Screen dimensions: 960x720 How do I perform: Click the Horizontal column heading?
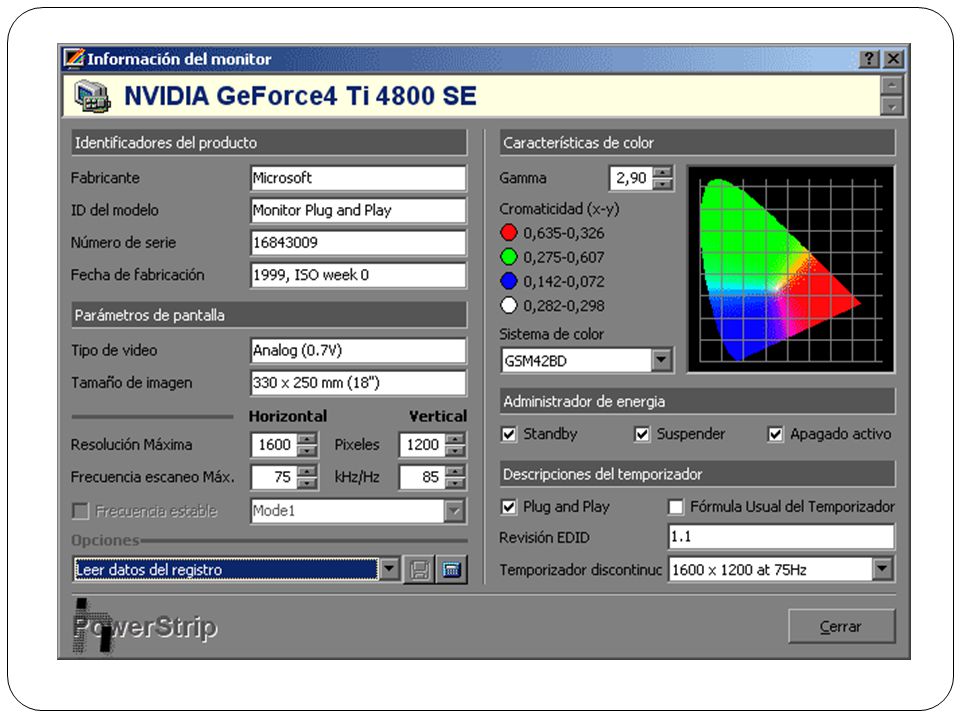point(288,416)
